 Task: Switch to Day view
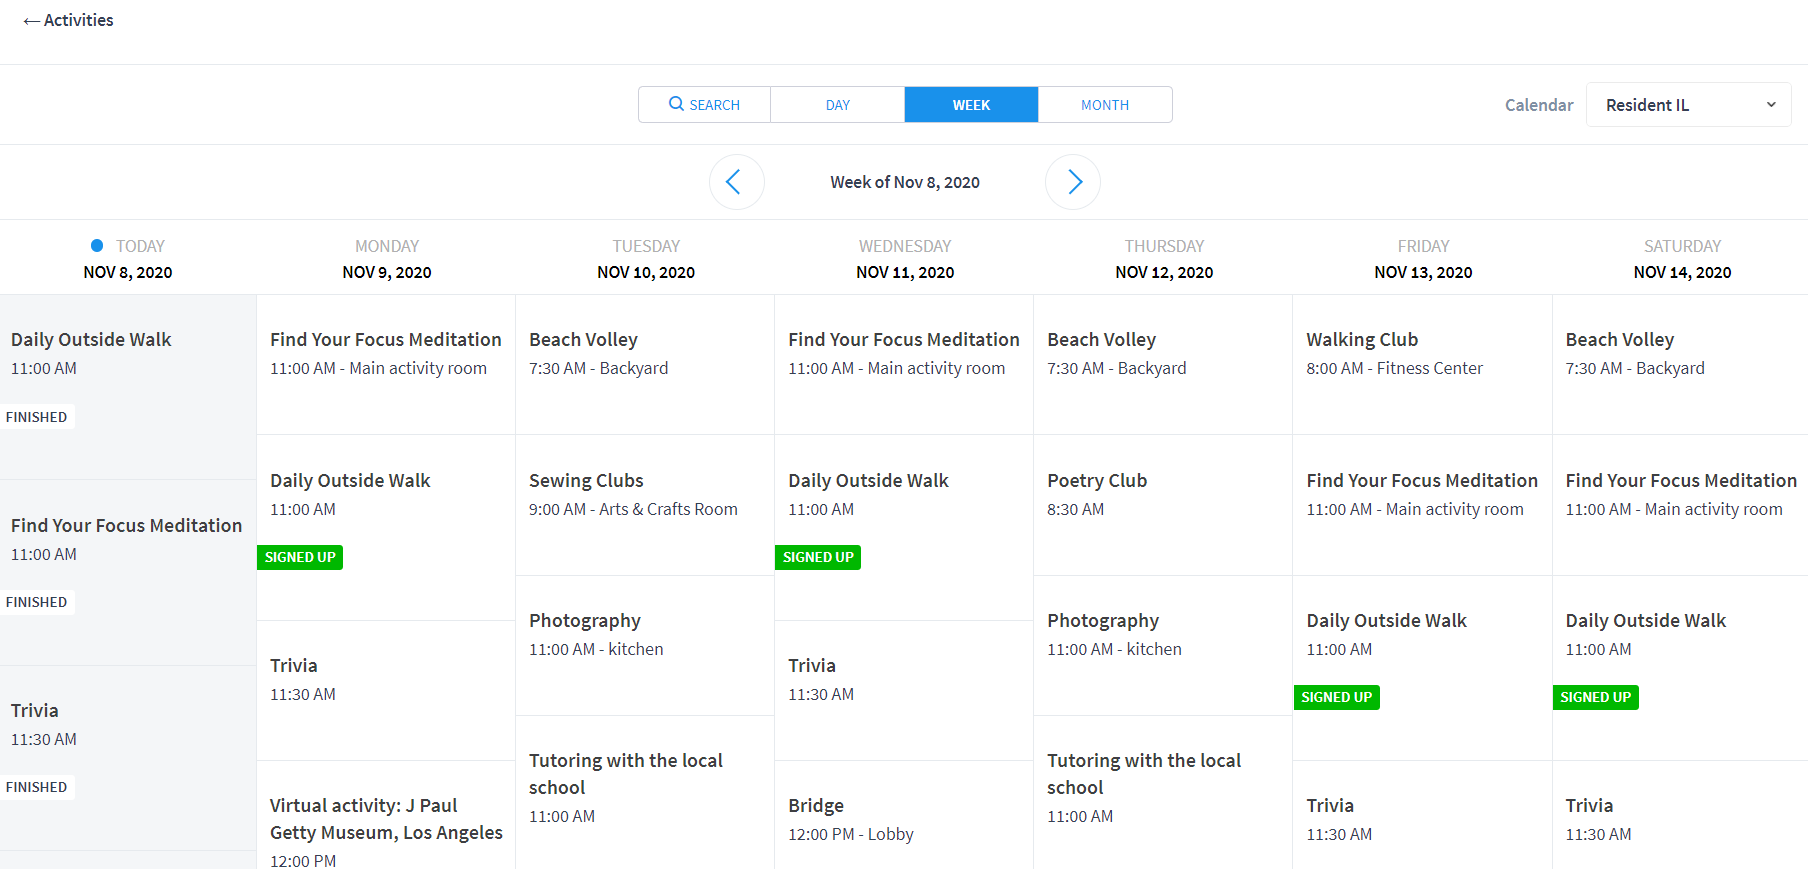click(837, 104)
